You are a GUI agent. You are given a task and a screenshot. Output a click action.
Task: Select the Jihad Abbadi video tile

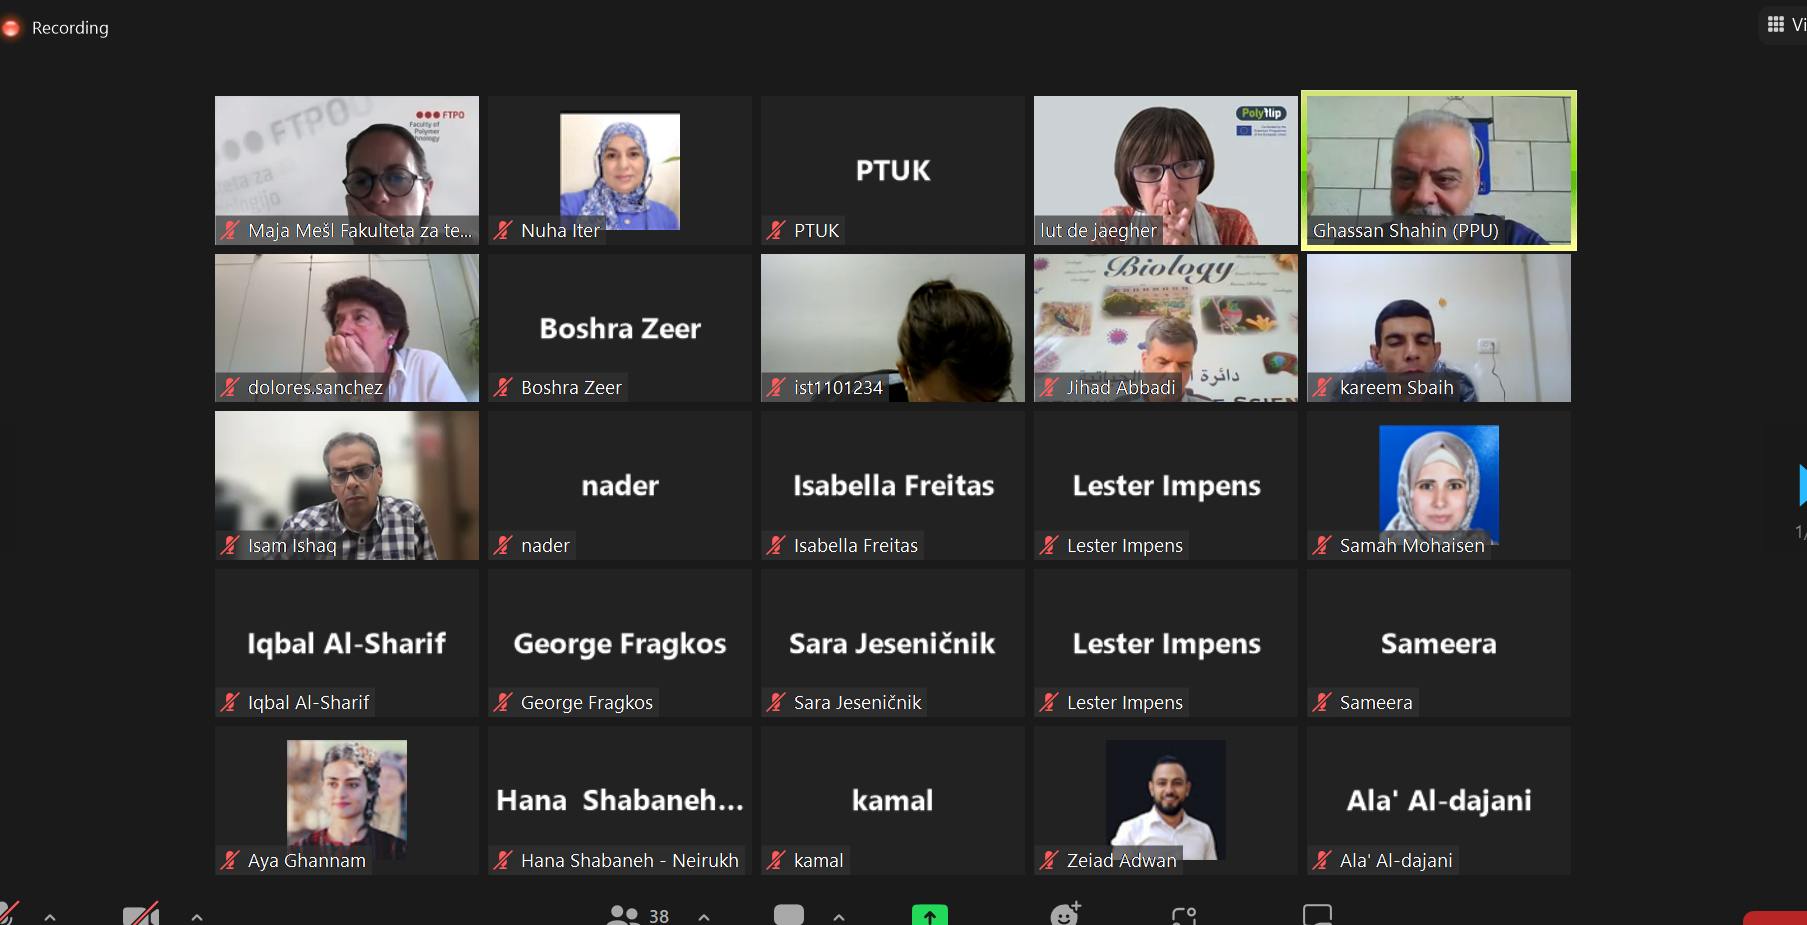(x=1165, y=328)
